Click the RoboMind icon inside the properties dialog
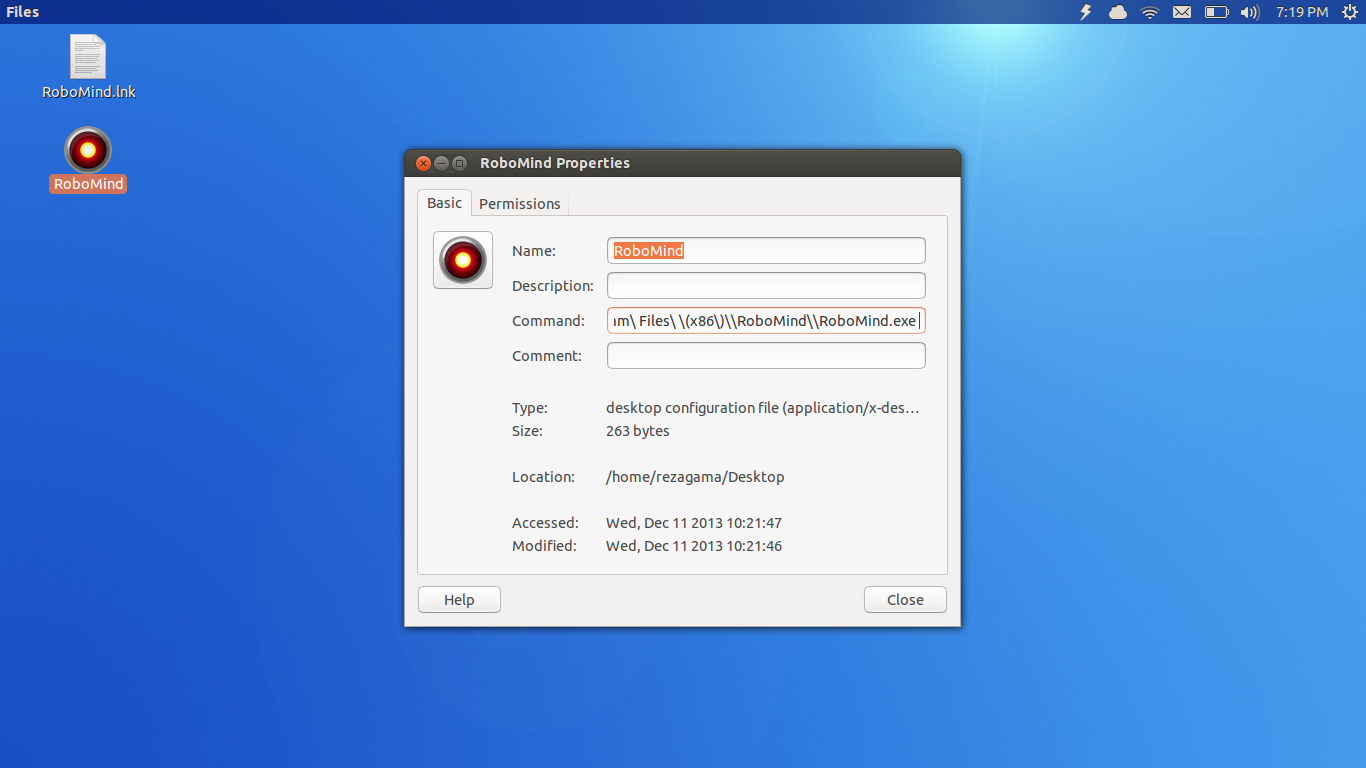Viewport: 1366px width, 768px height. pyautogui.click(x=462, y=260)
